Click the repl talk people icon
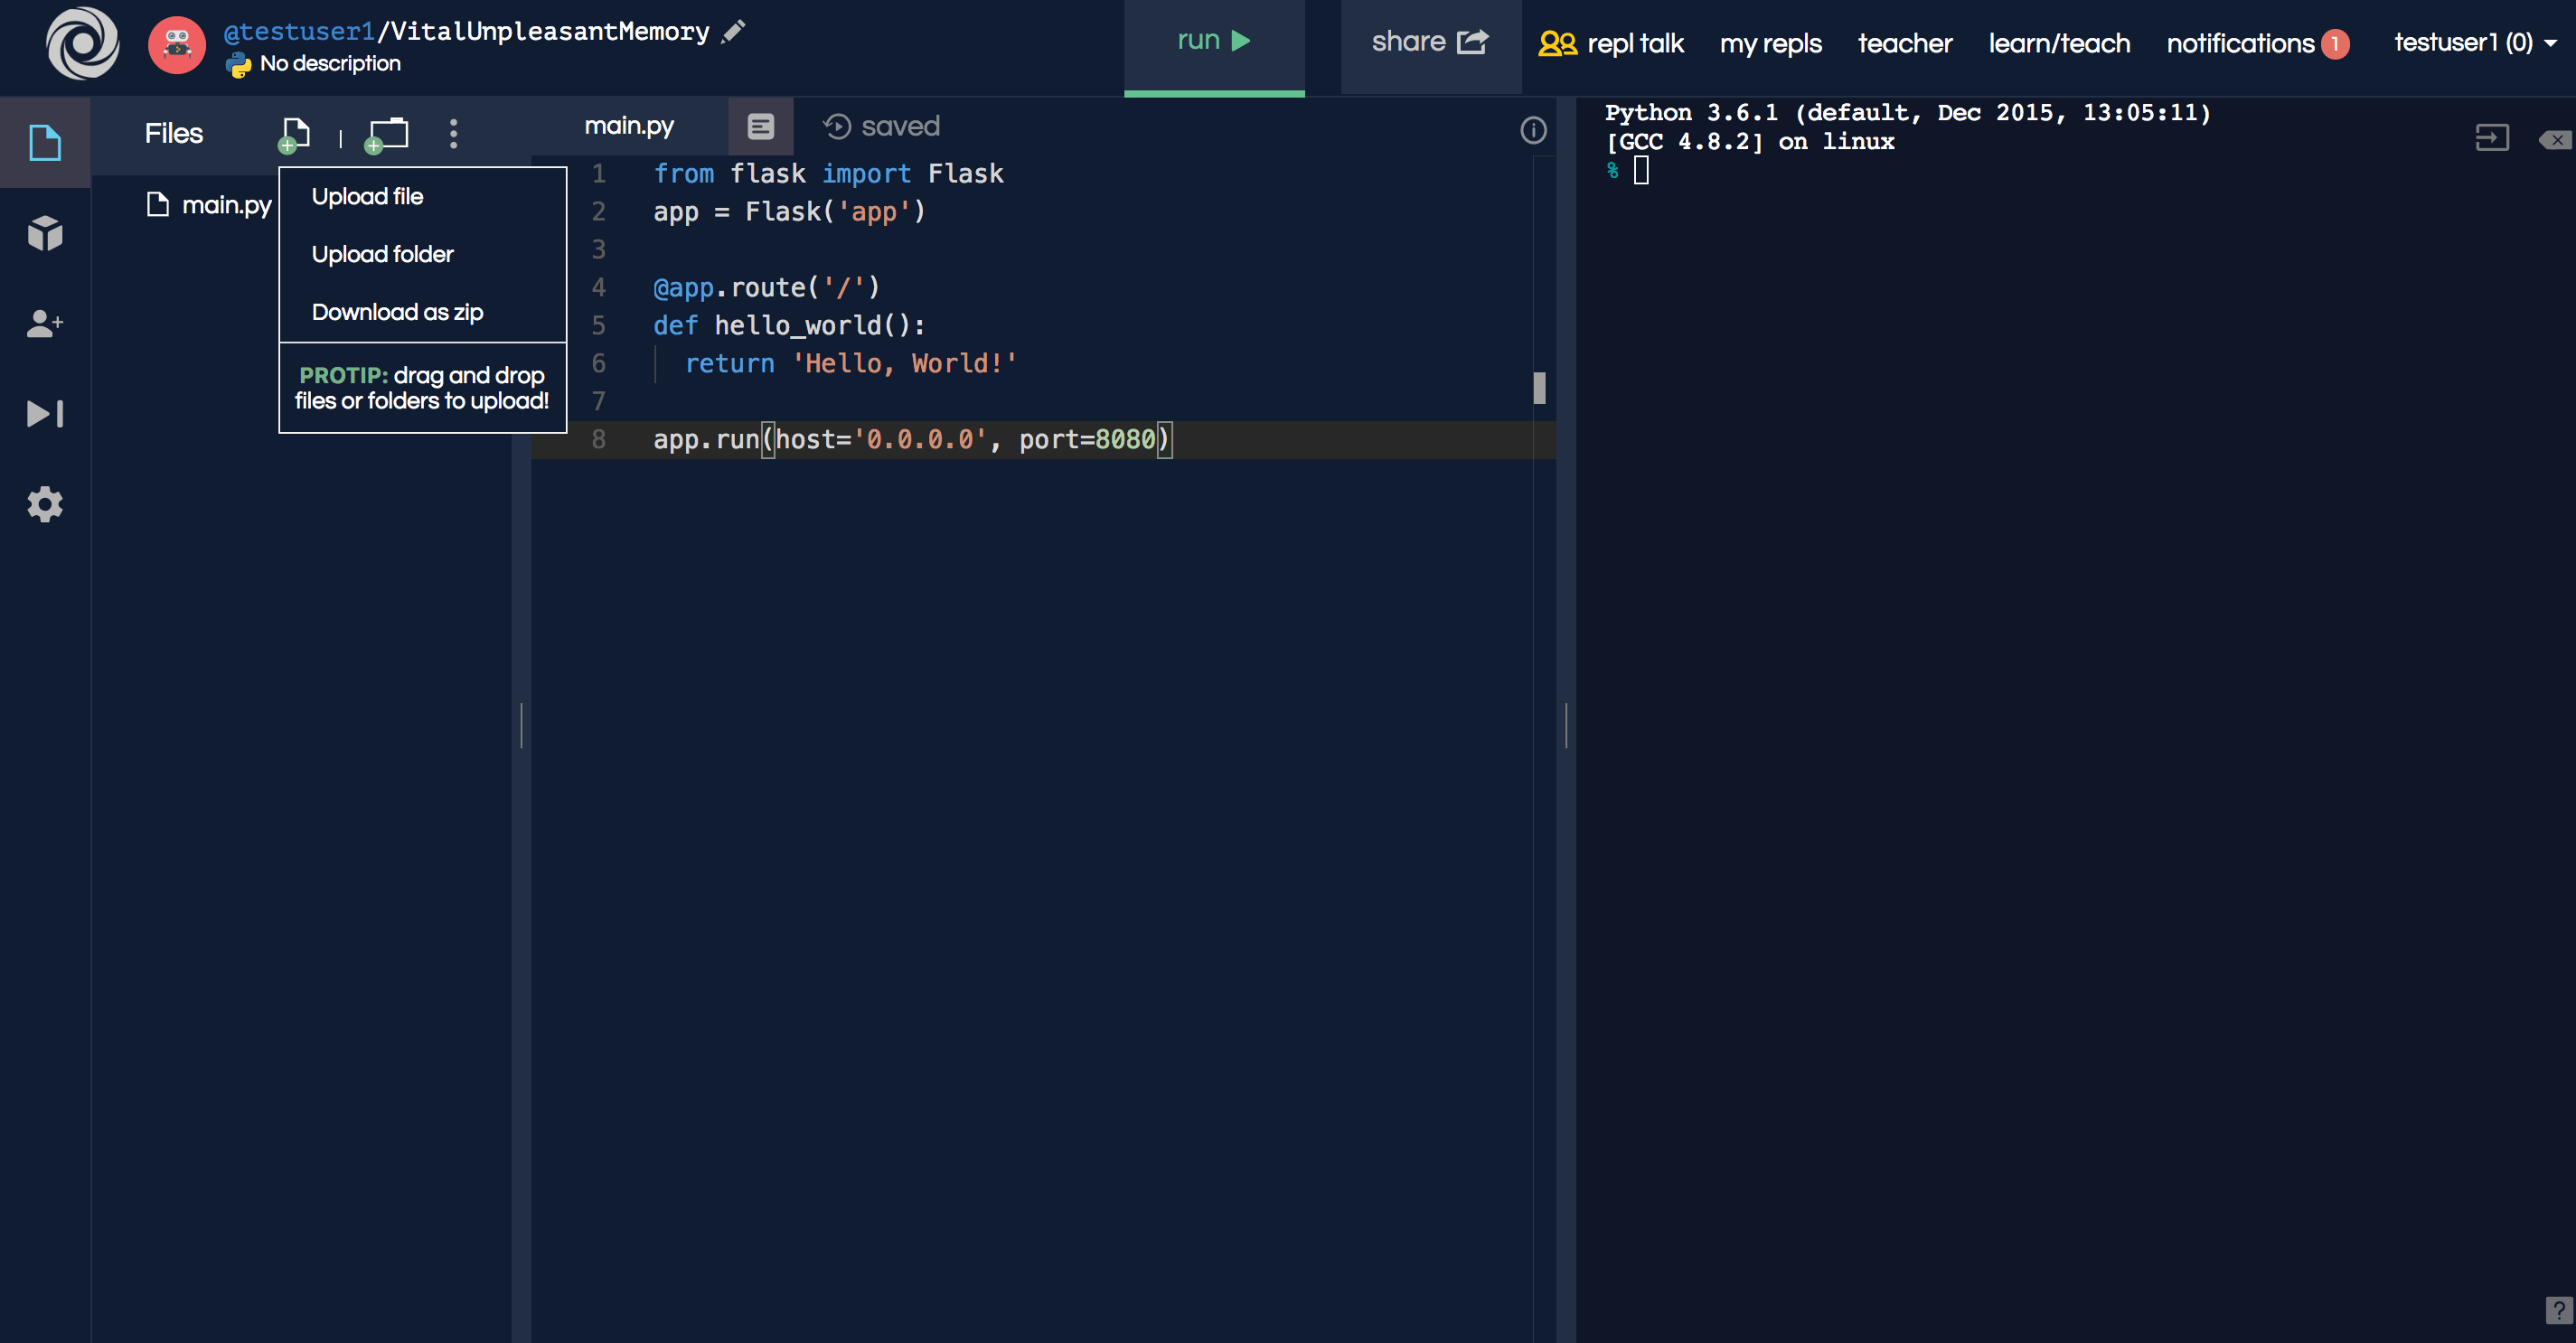Viewport: 2576px width, 1343px height. 1557,43
